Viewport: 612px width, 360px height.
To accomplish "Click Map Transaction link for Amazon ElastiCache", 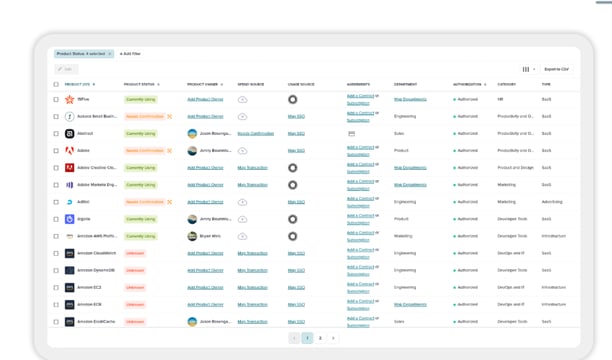I will (253, 322).
